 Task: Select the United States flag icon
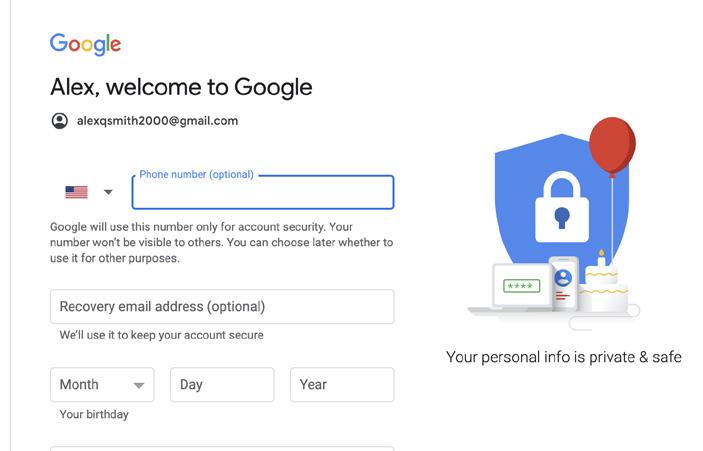tap(76, 192)
